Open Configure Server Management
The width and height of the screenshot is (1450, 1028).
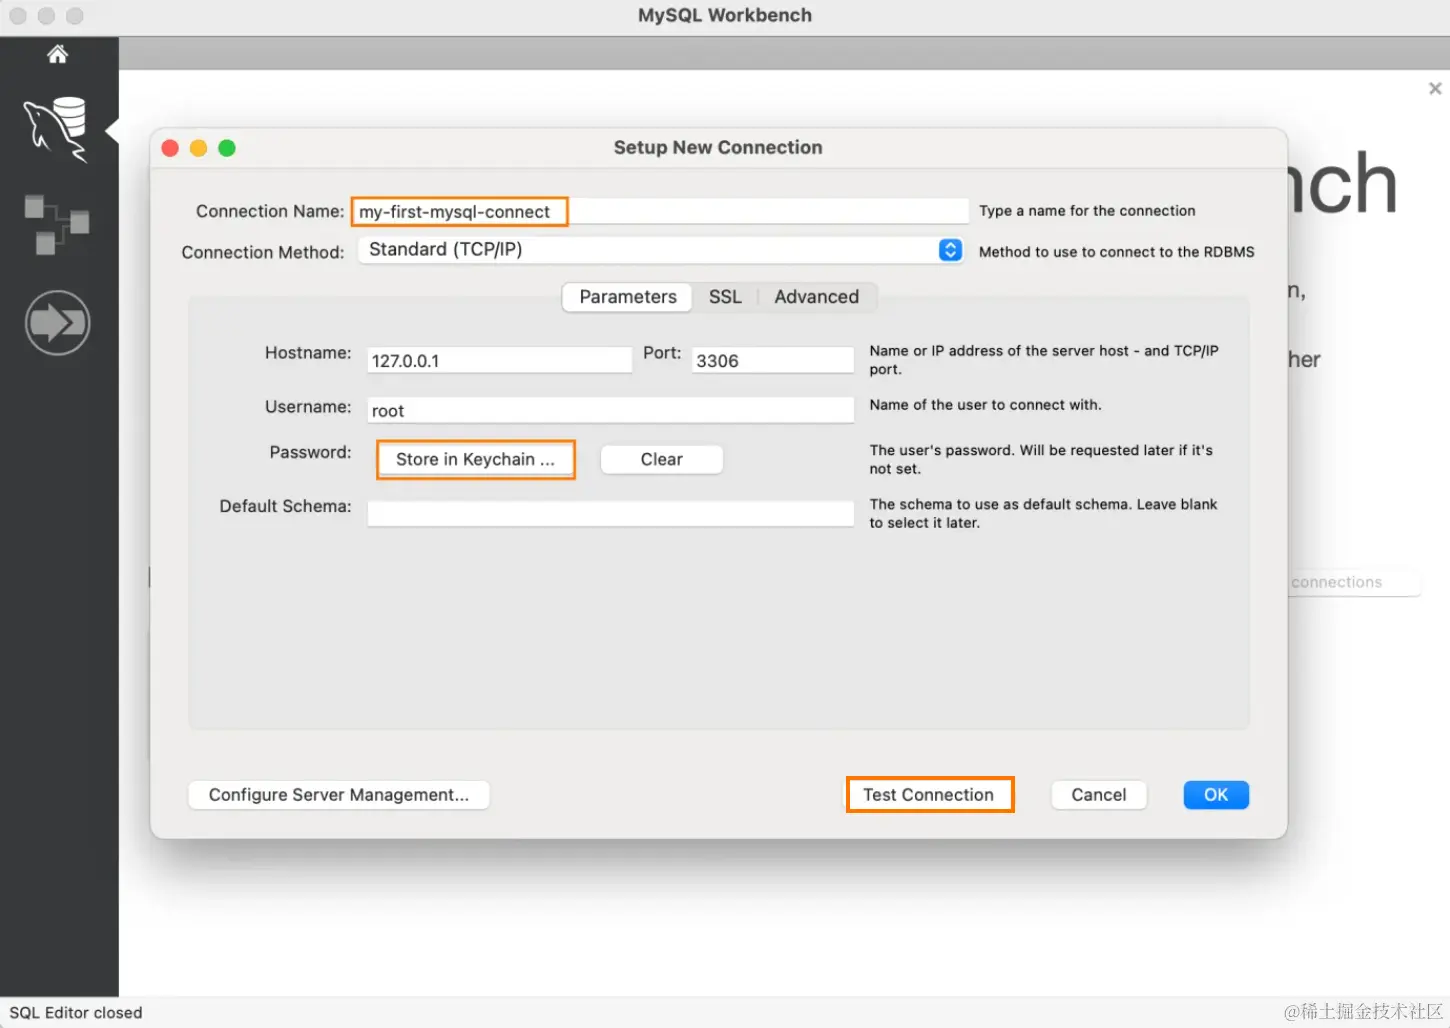tap(339, 795)
